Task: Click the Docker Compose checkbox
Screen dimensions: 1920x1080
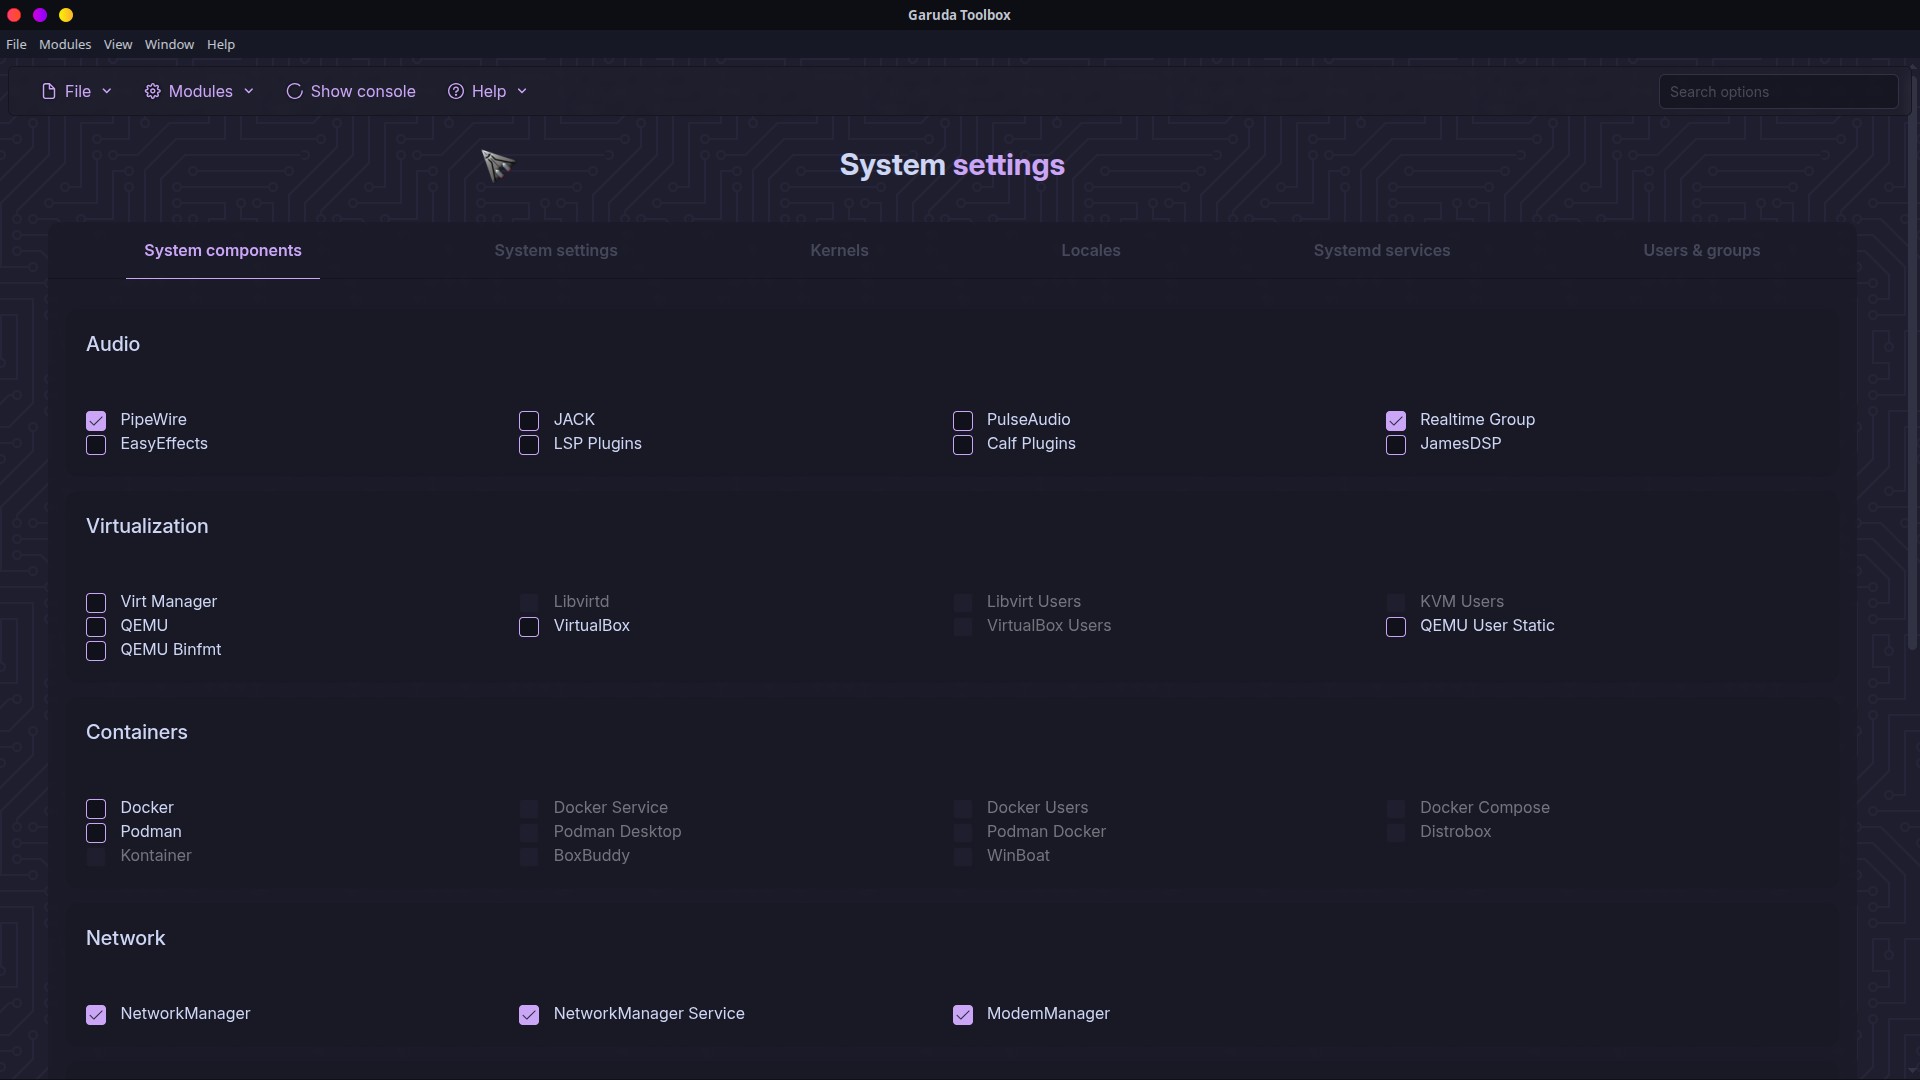Action: point(1396,808)
